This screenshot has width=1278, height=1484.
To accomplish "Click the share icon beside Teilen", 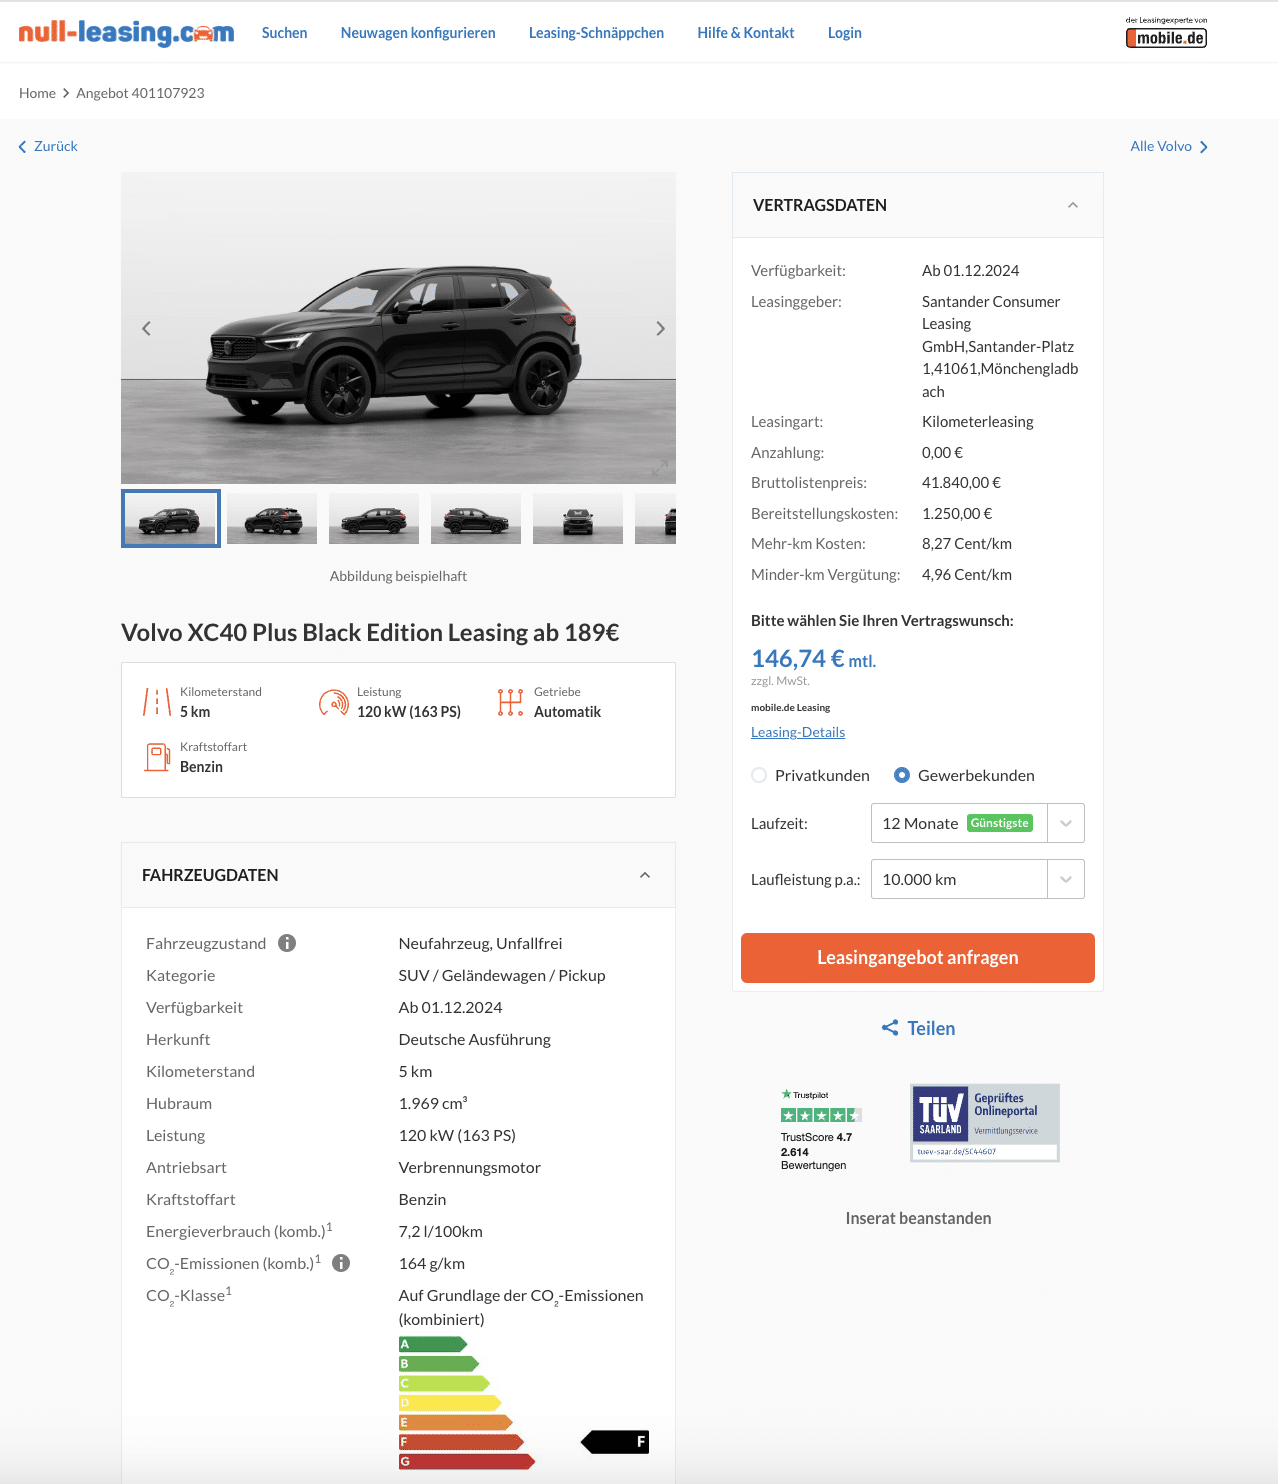I will click(890, 1028).
